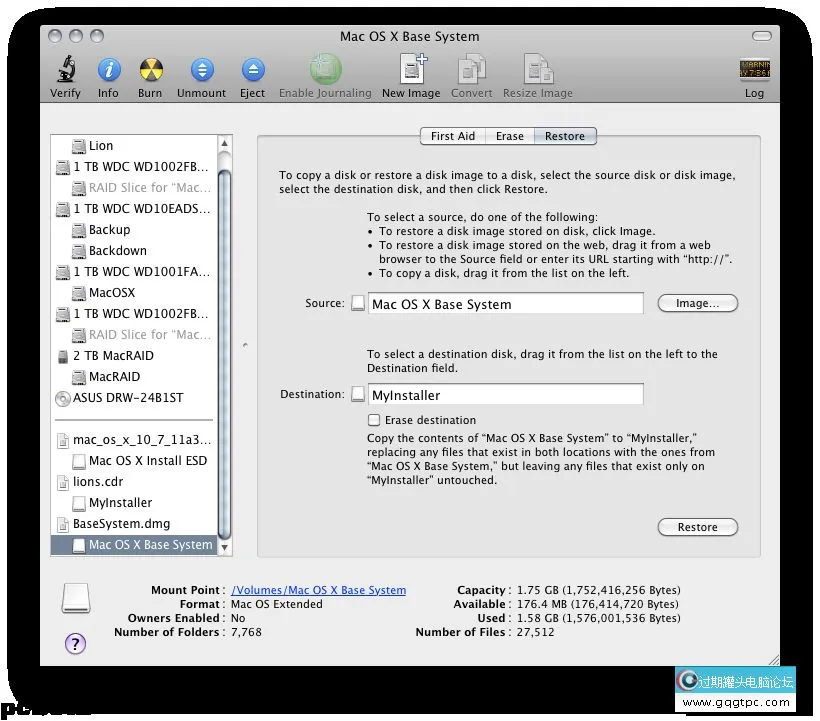Unmount the selected volume via toolbar
The height and width of the screenshot is (721, 820).
(202, 71)
